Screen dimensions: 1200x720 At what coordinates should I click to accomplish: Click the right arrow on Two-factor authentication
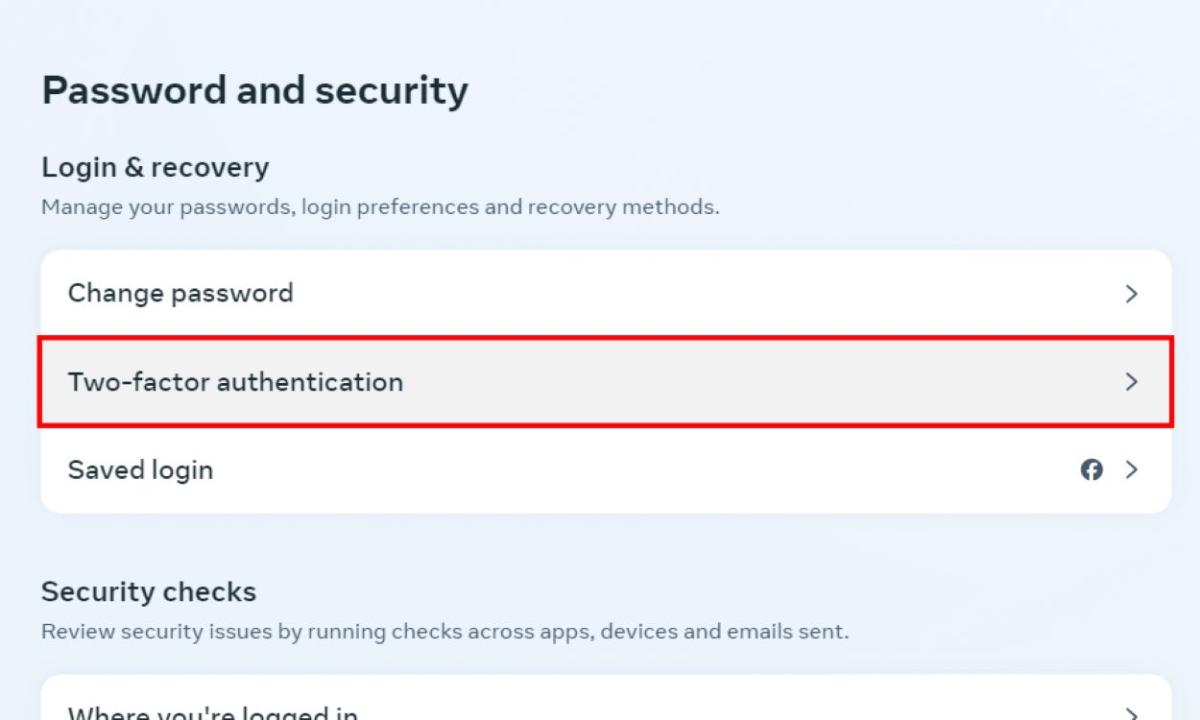(x=1132, y=382)
